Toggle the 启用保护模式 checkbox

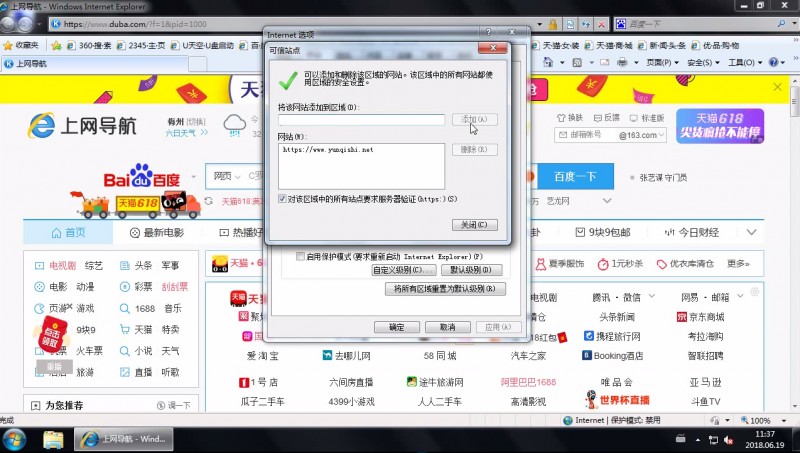[300, 256]
